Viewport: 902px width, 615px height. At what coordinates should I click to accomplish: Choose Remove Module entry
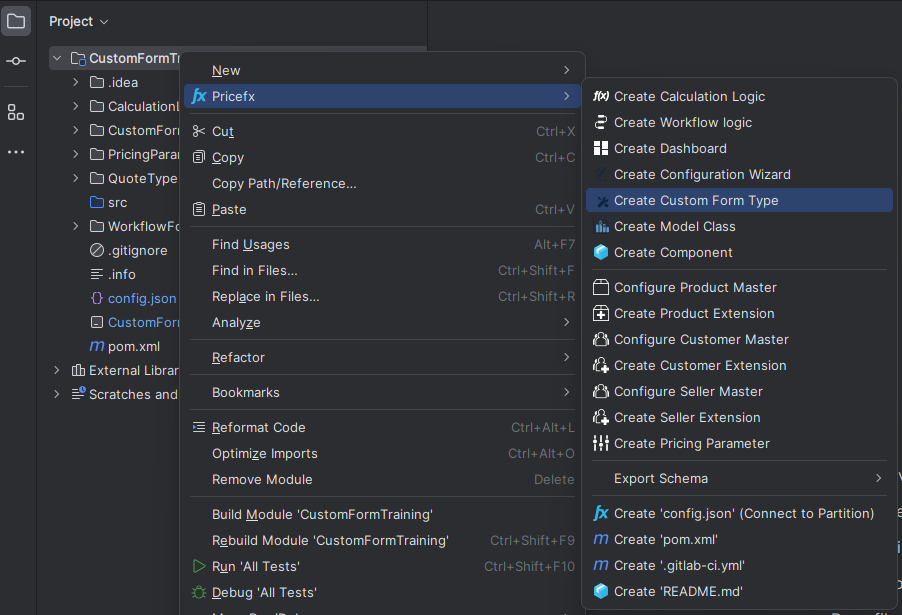click(382, 479)
